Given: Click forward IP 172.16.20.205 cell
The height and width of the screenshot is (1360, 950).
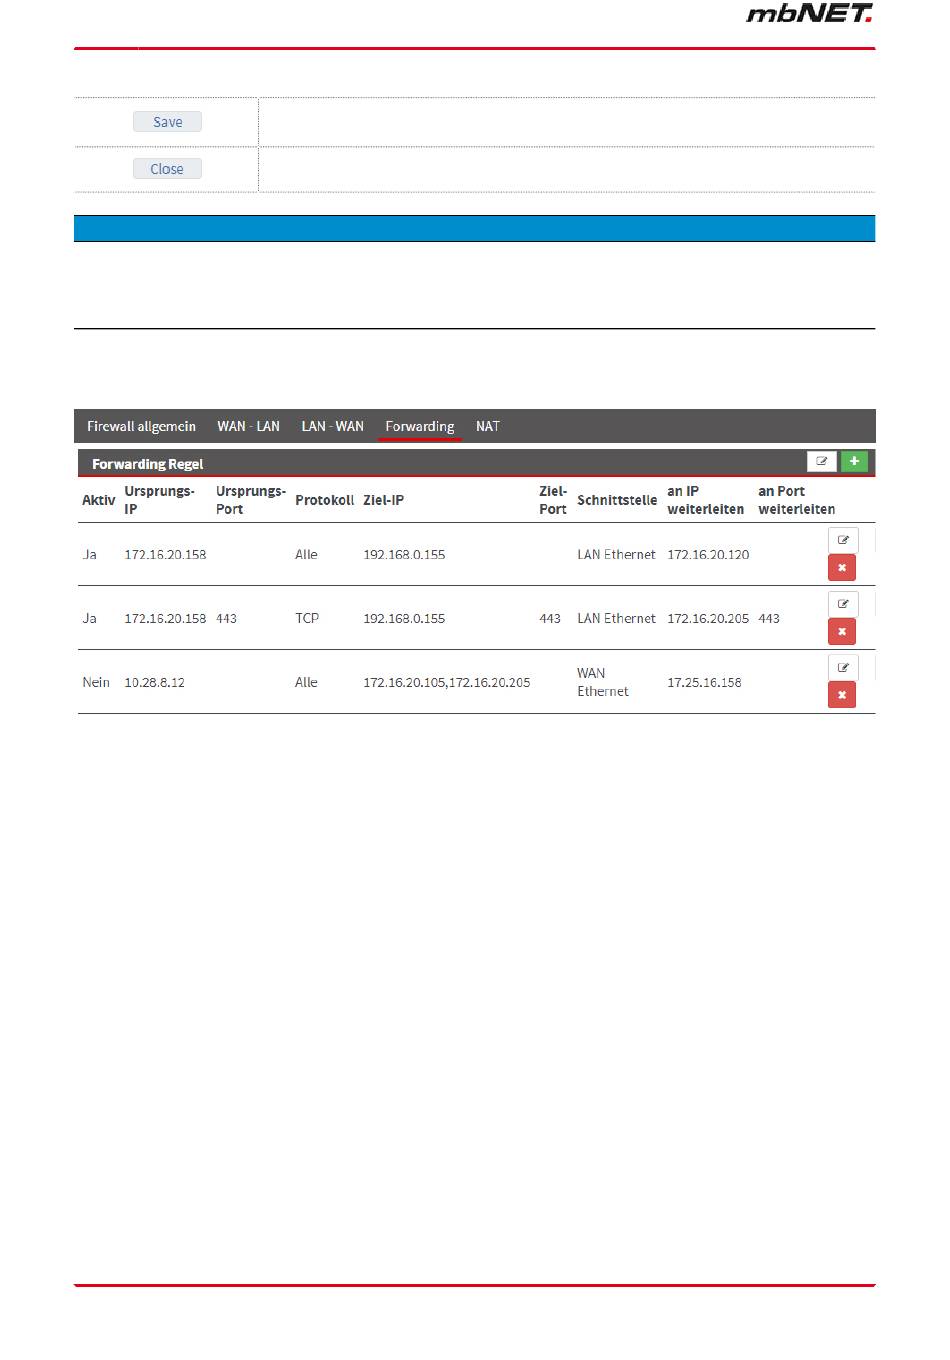Looking at the screenshot, I should (708, 618).
